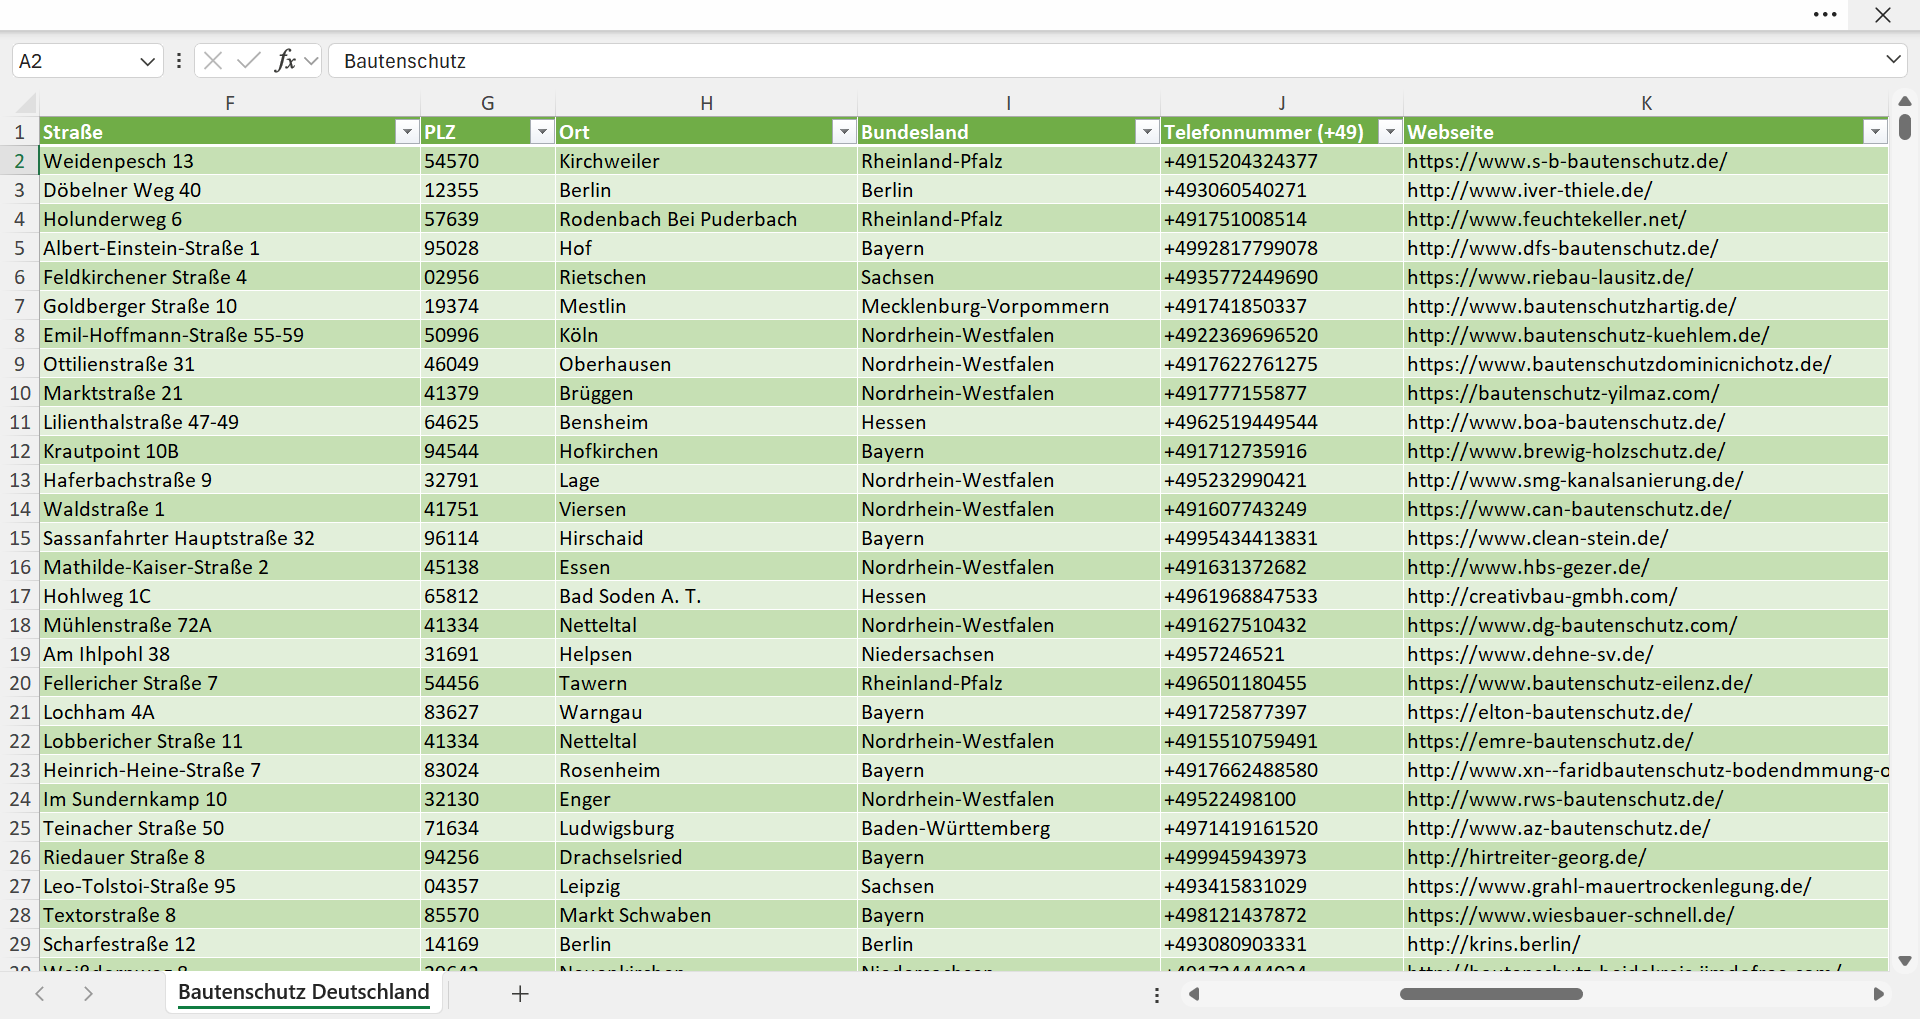Select the cell Rodenbach Bei Puderbach
This screenshot has height=1019, width=1920.
coord(706,219)
